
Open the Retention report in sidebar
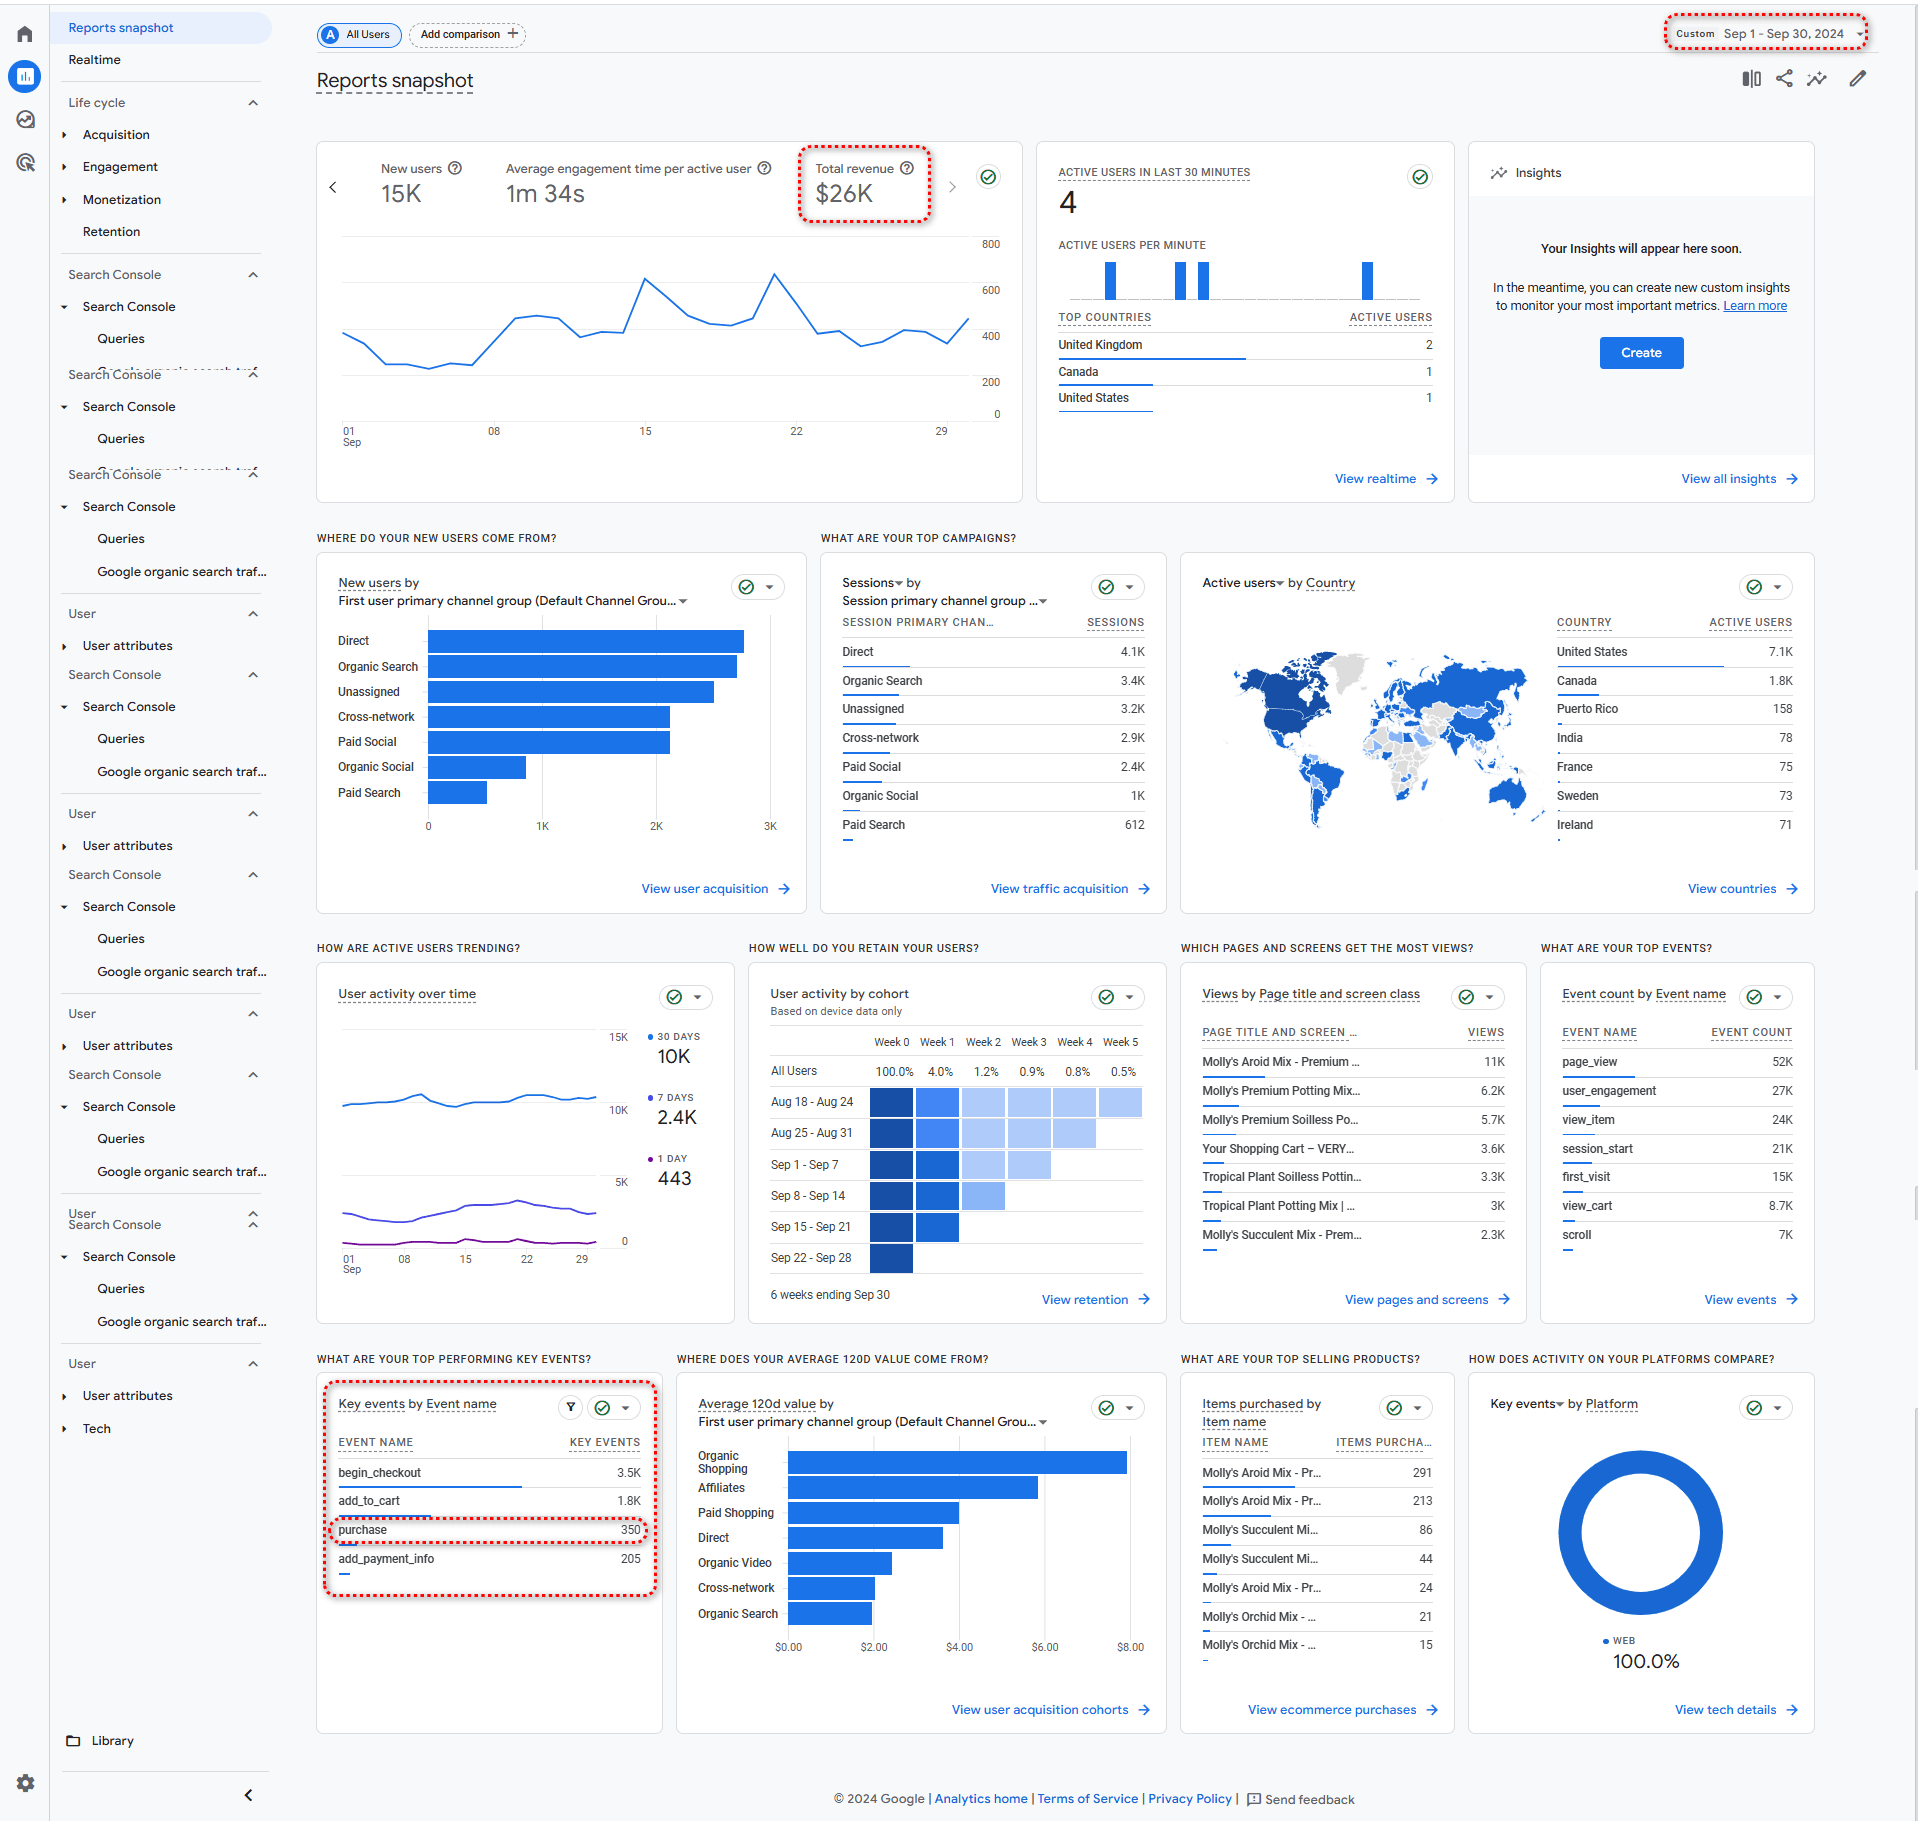click(111, 231)
